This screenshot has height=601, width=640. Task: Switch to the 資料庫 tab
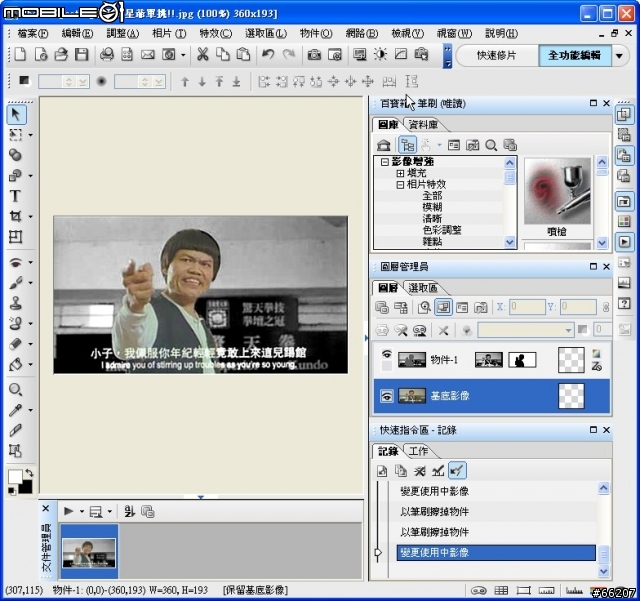[423, 125]
